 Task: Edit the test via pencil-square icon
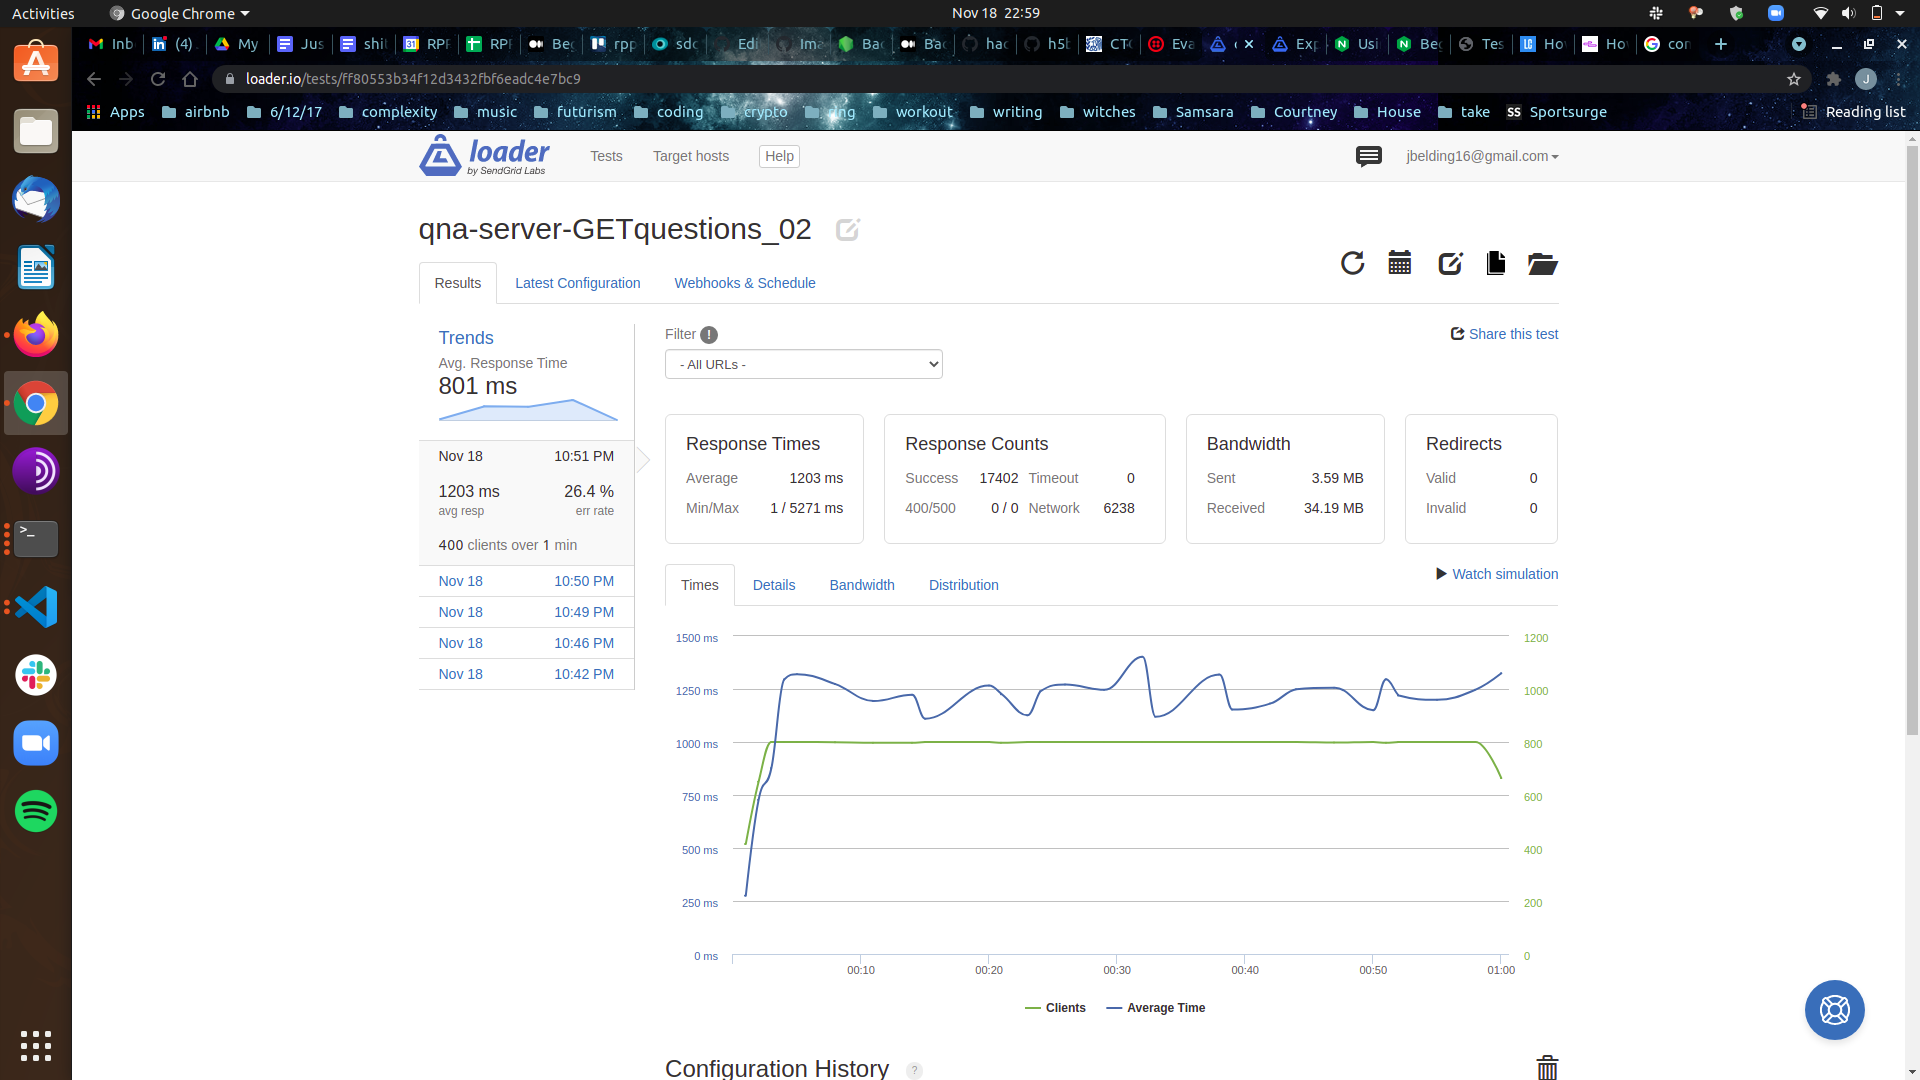coord(1450,263)
